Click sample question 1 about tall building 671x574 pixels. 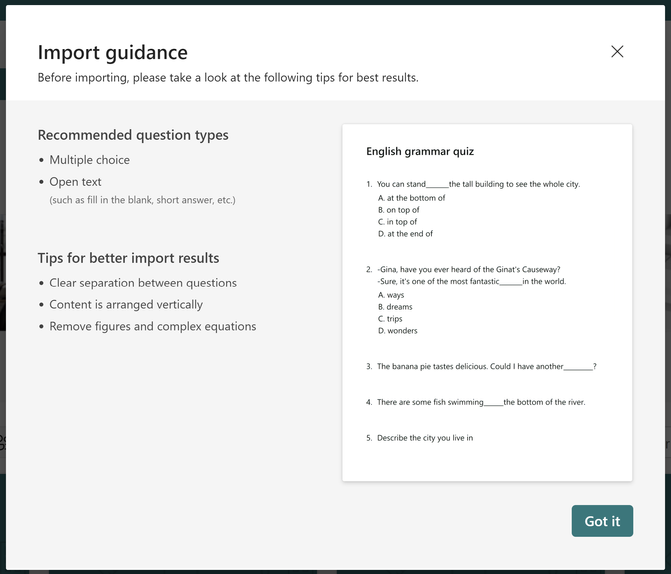(x=478, y=184)
